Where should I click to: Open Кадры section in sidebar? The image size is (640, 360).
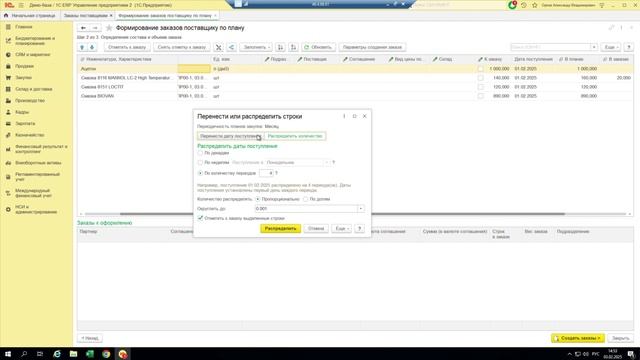22,112
